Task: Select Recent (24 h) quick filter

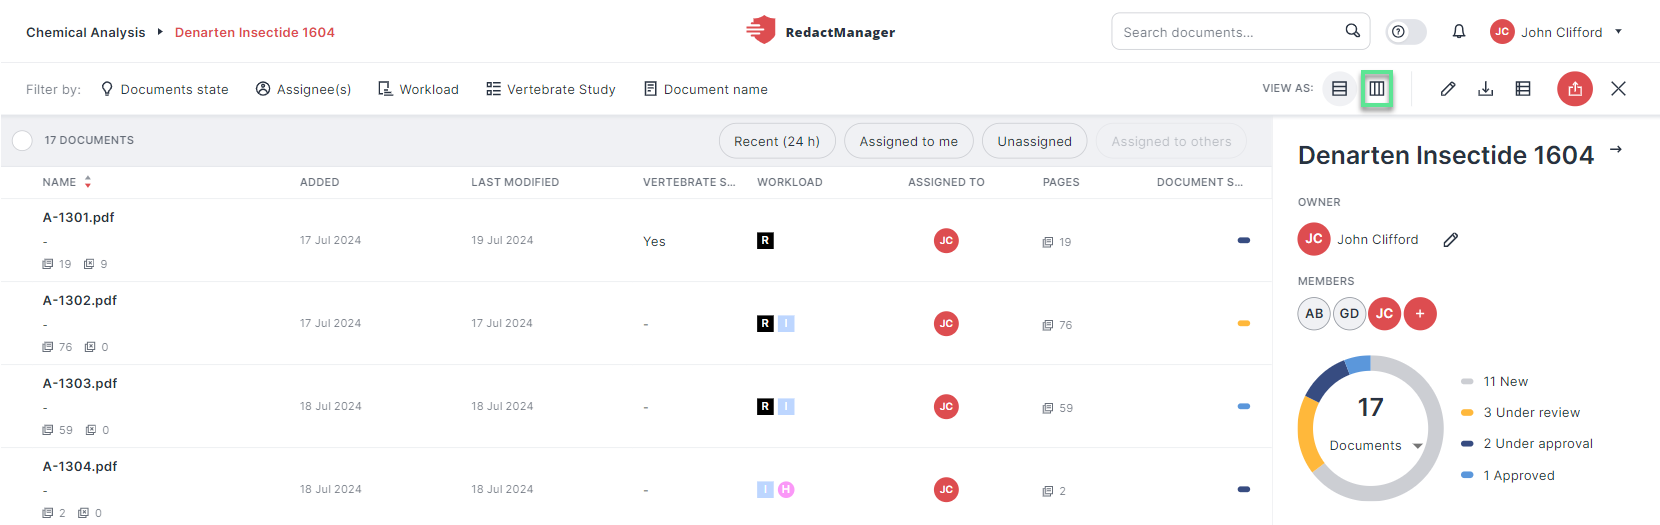Action: [777, 141]
